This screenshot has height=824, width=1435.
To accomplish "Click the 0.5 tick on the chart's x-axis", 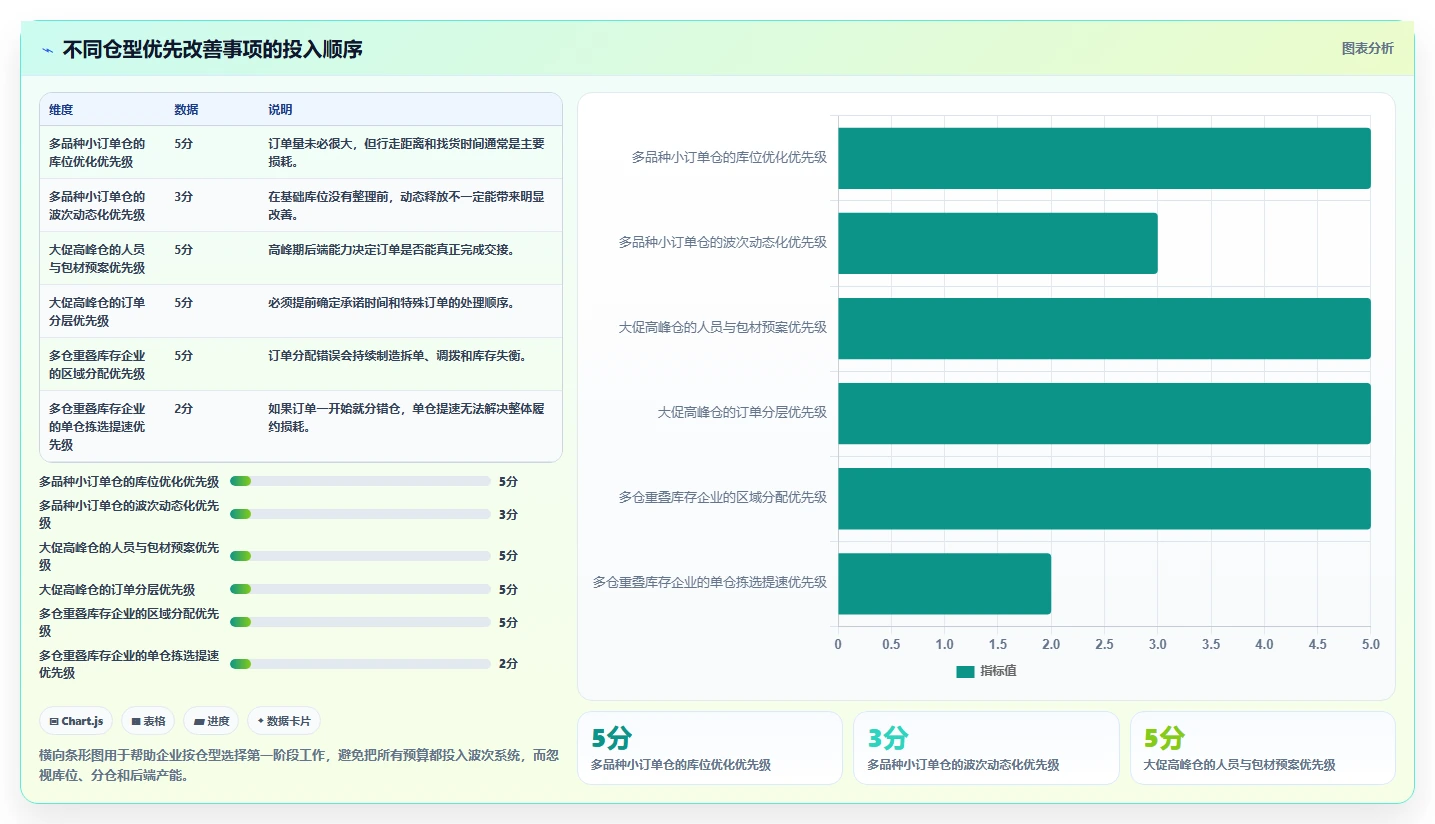I will 891,644.
